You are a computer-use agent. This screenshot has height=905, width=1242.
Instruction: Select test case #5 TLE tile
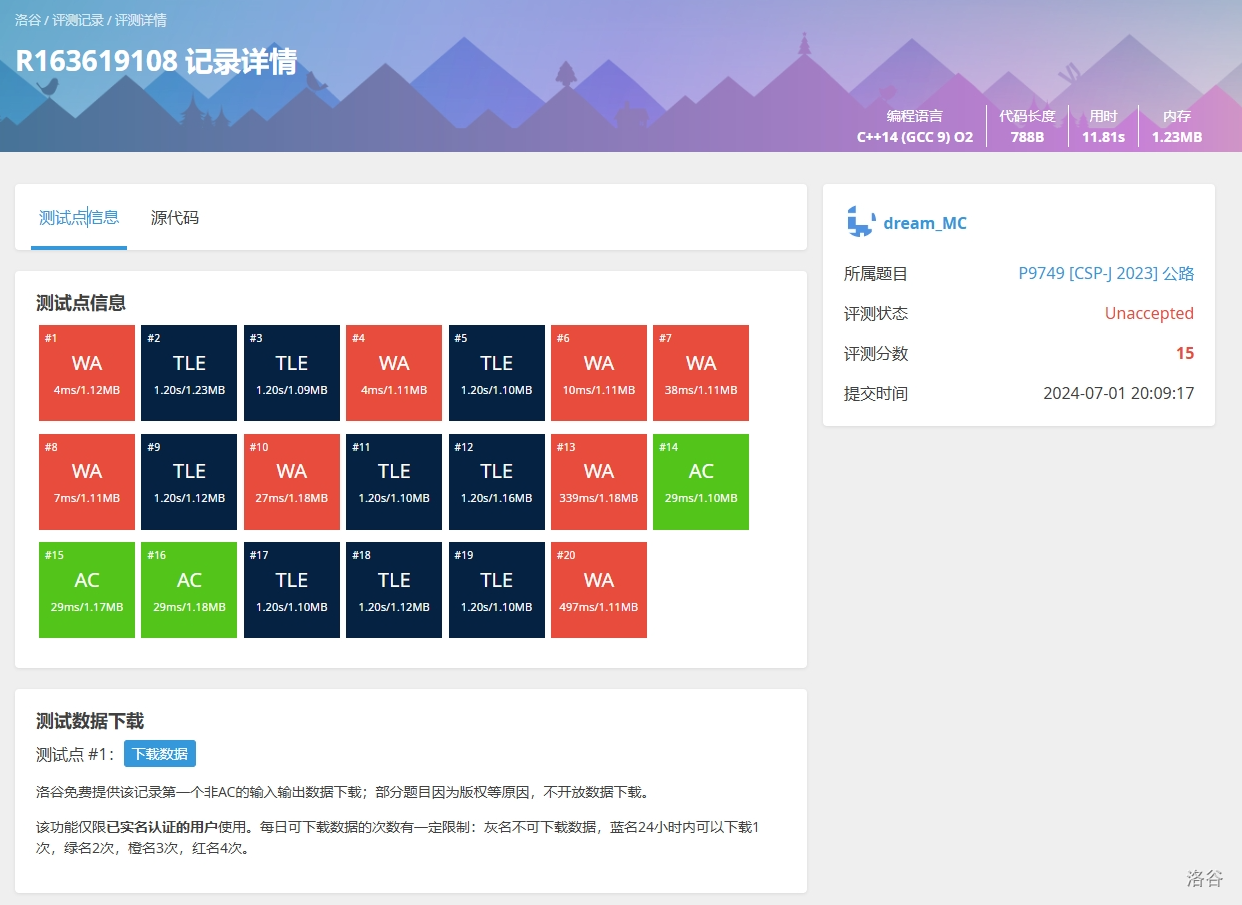tap(497, 373)
